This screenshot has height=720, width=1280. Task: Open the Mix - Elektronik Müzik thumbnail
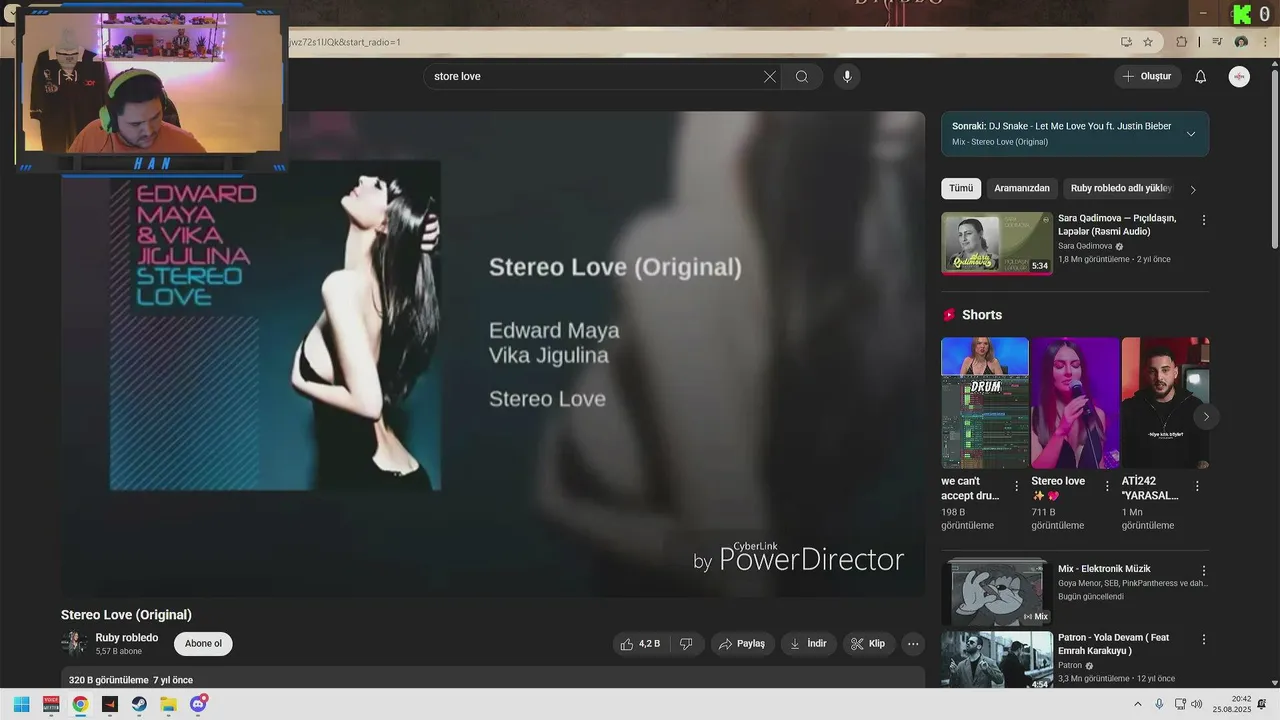[x=997, y=592]
